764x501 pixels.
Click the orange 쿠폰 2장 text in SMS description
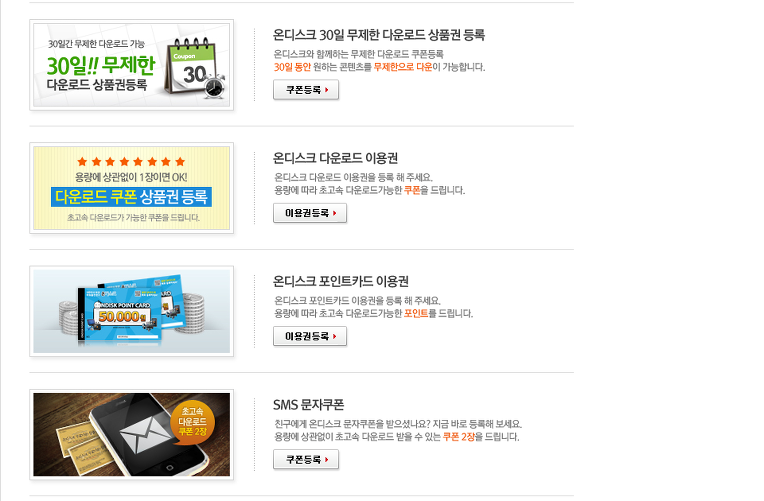458,437
